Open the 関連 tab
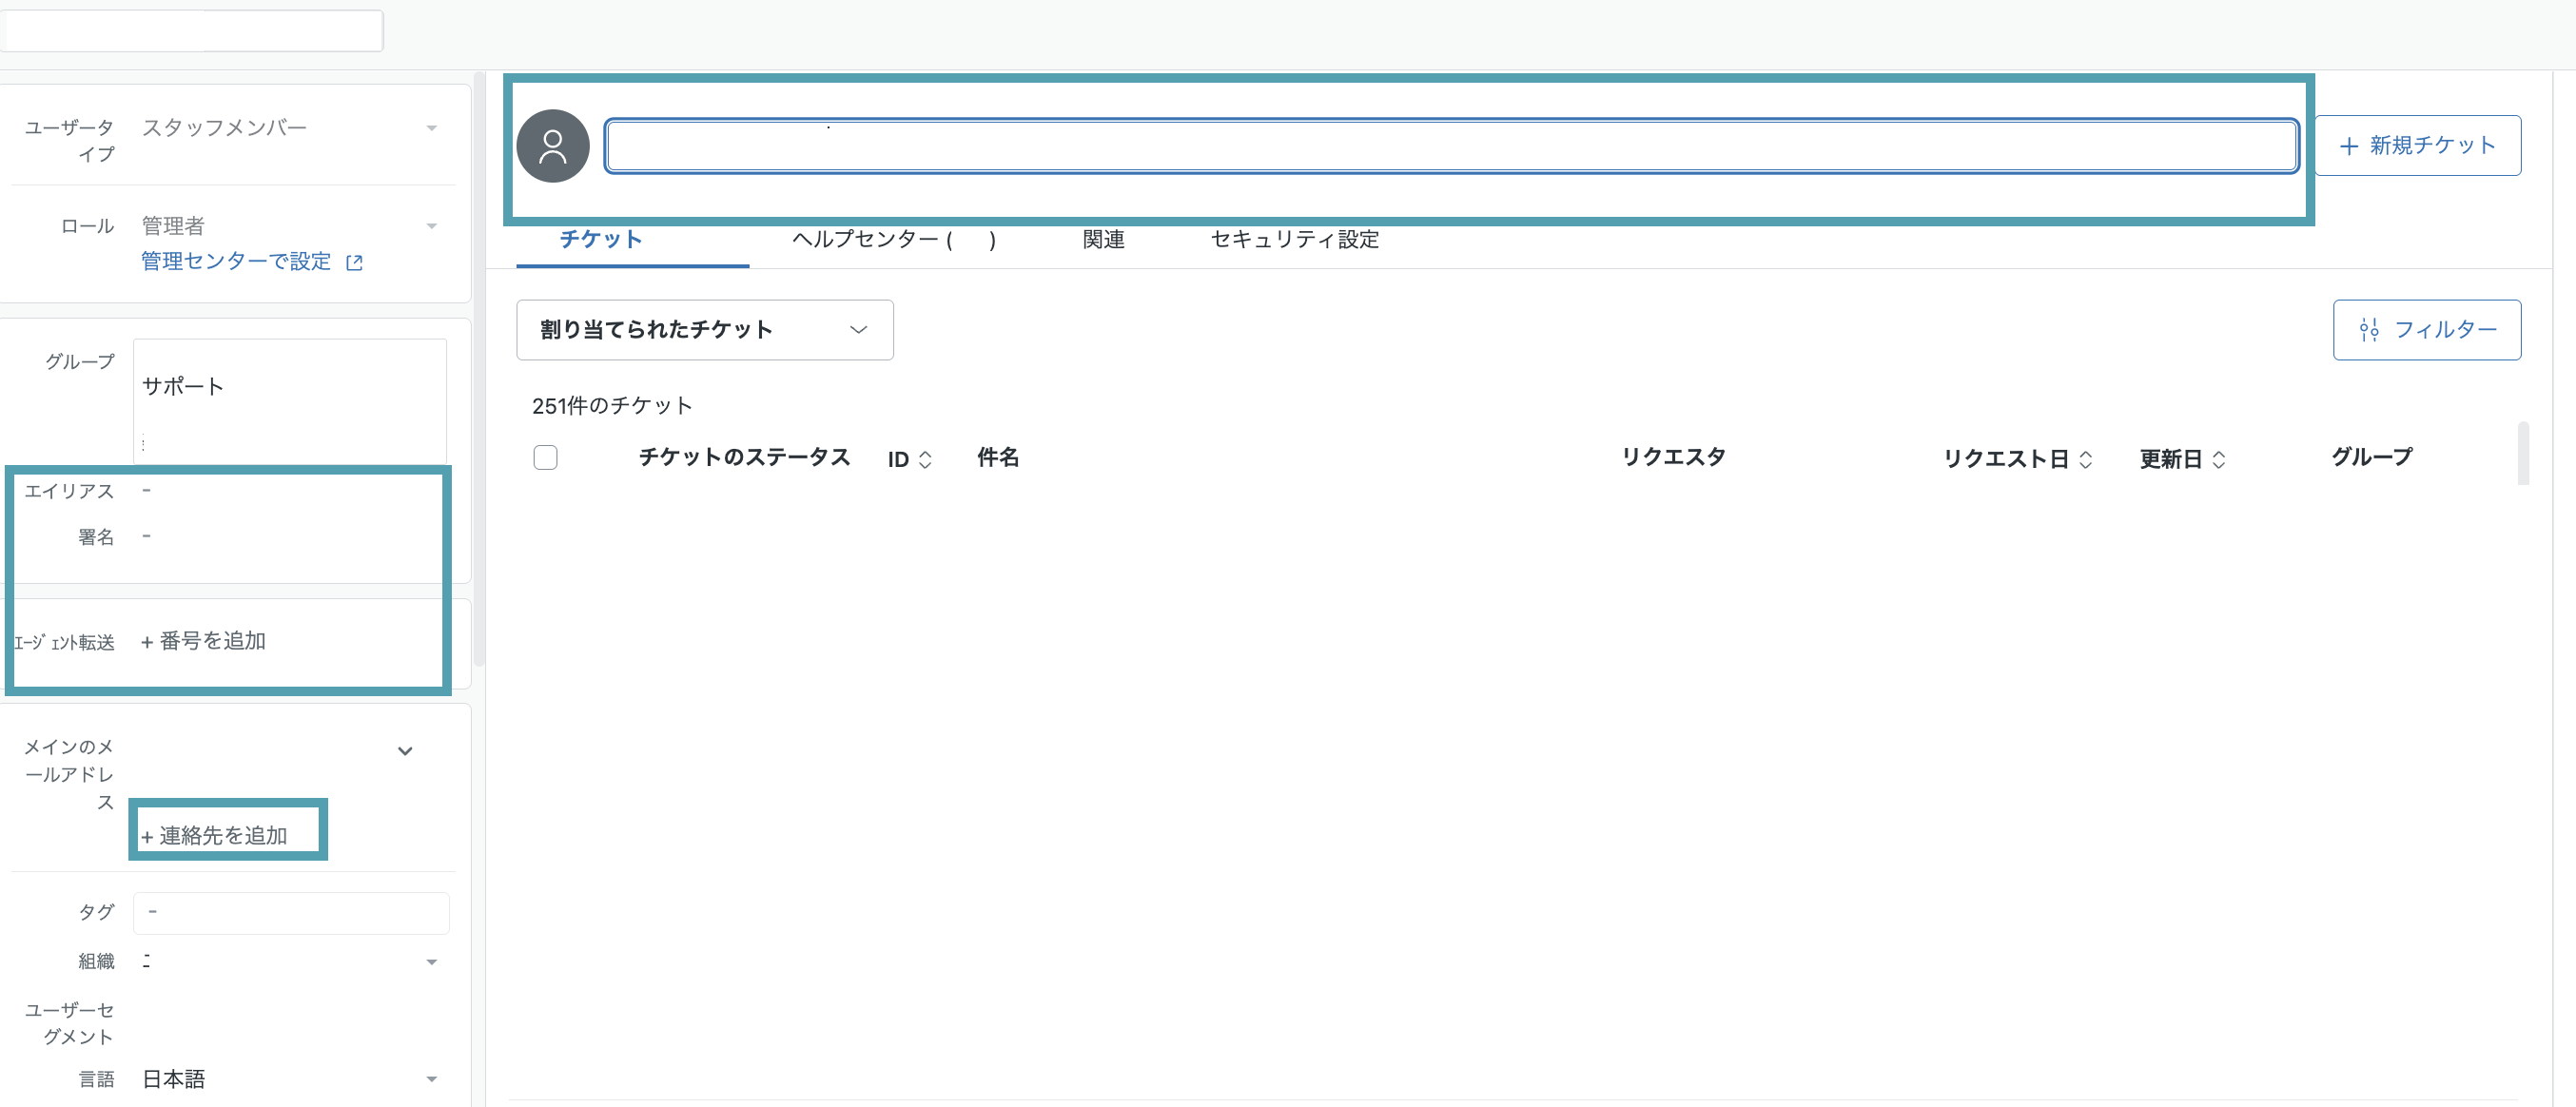The image size is (2576, 1107). (x=1104, y=239)
